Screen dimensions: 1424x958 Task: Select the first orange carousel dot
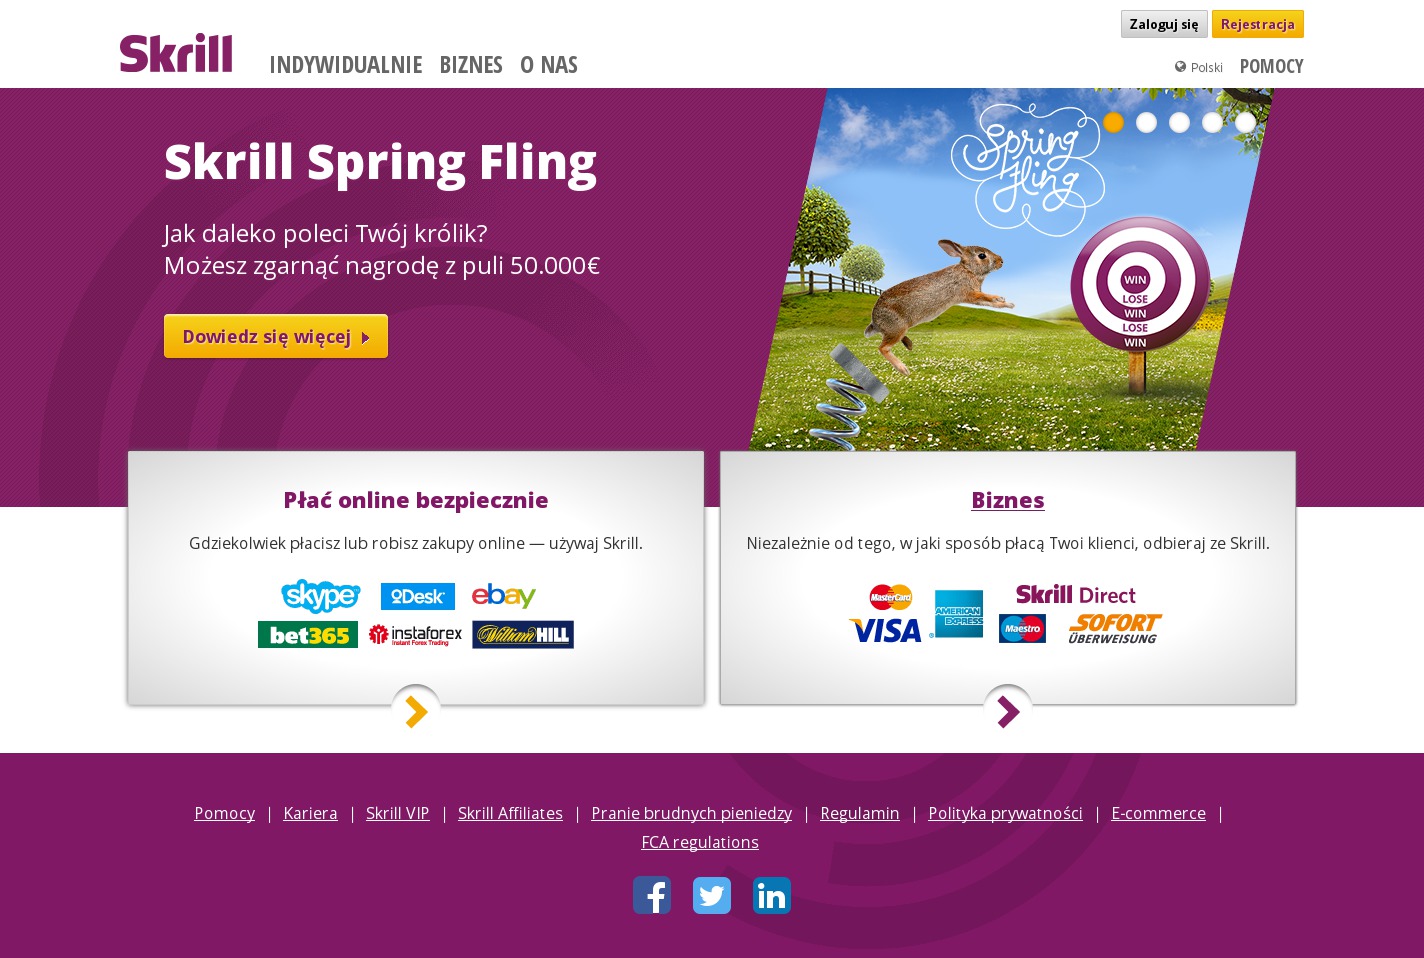1114,122
